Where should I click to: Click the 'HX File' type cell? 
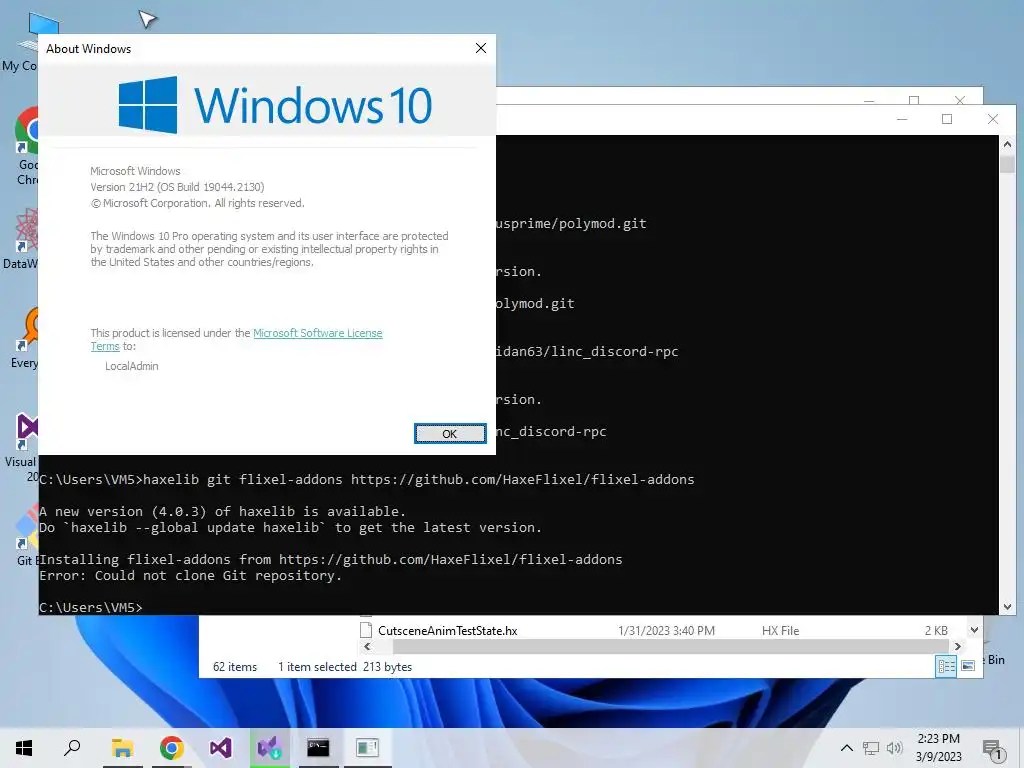[x=780, y=631]
